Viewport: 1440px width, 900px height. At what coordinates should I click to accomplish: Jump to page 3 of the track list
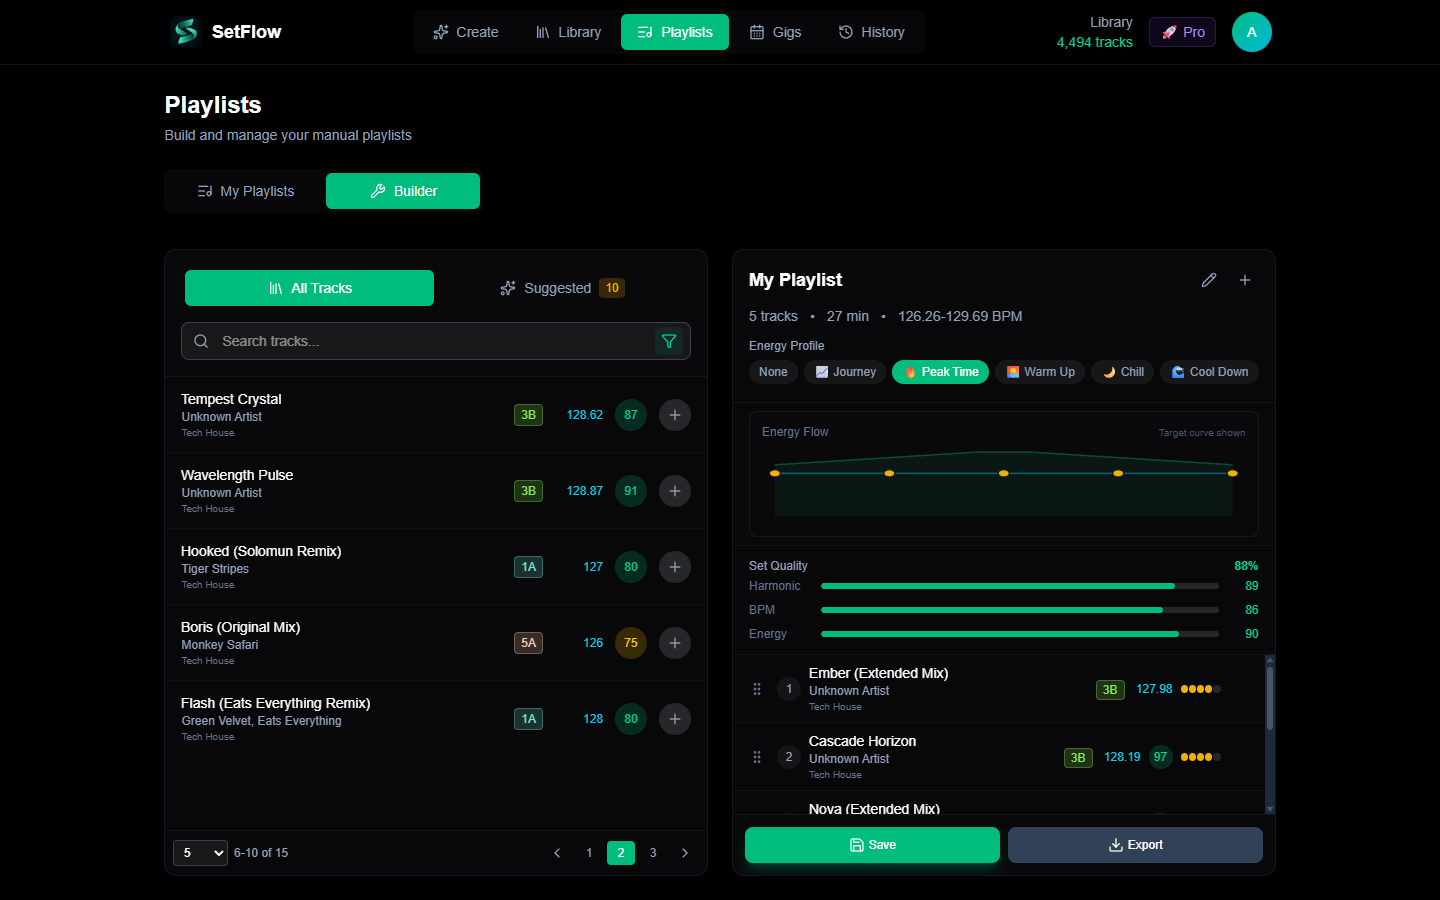653,853
